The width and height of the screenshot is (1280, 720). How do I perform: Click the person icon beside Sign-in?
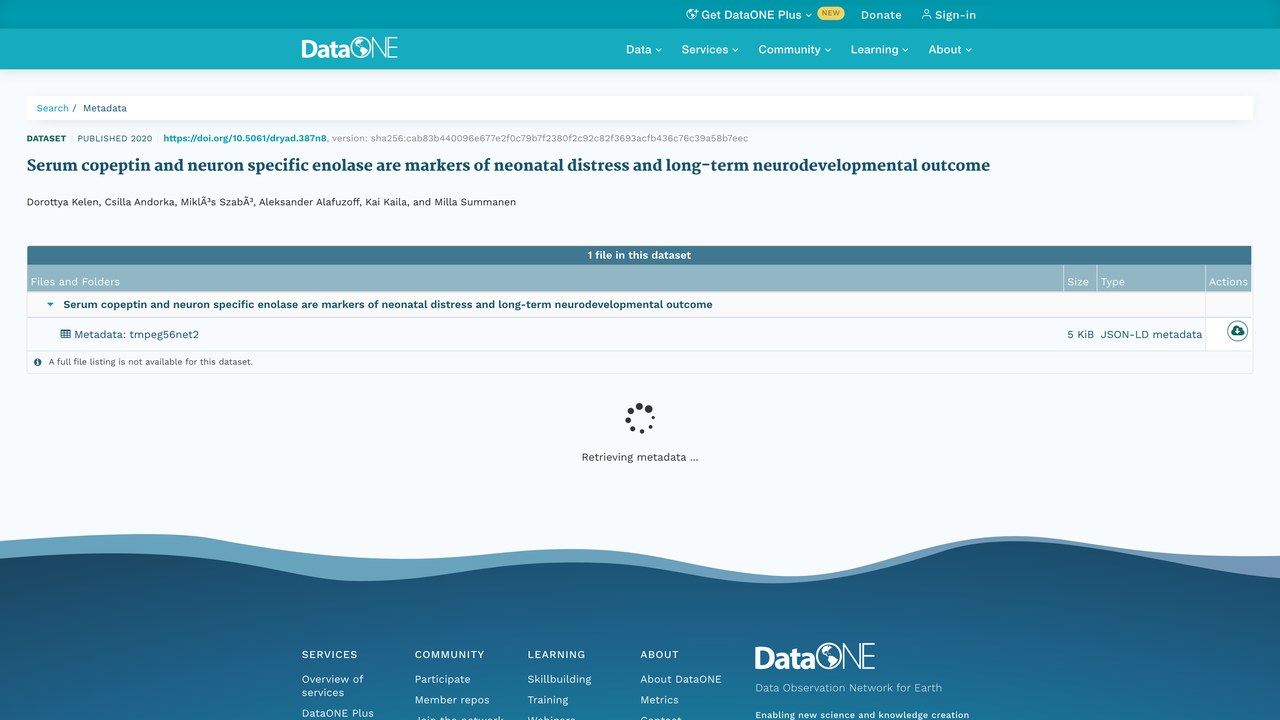[926, 14]
